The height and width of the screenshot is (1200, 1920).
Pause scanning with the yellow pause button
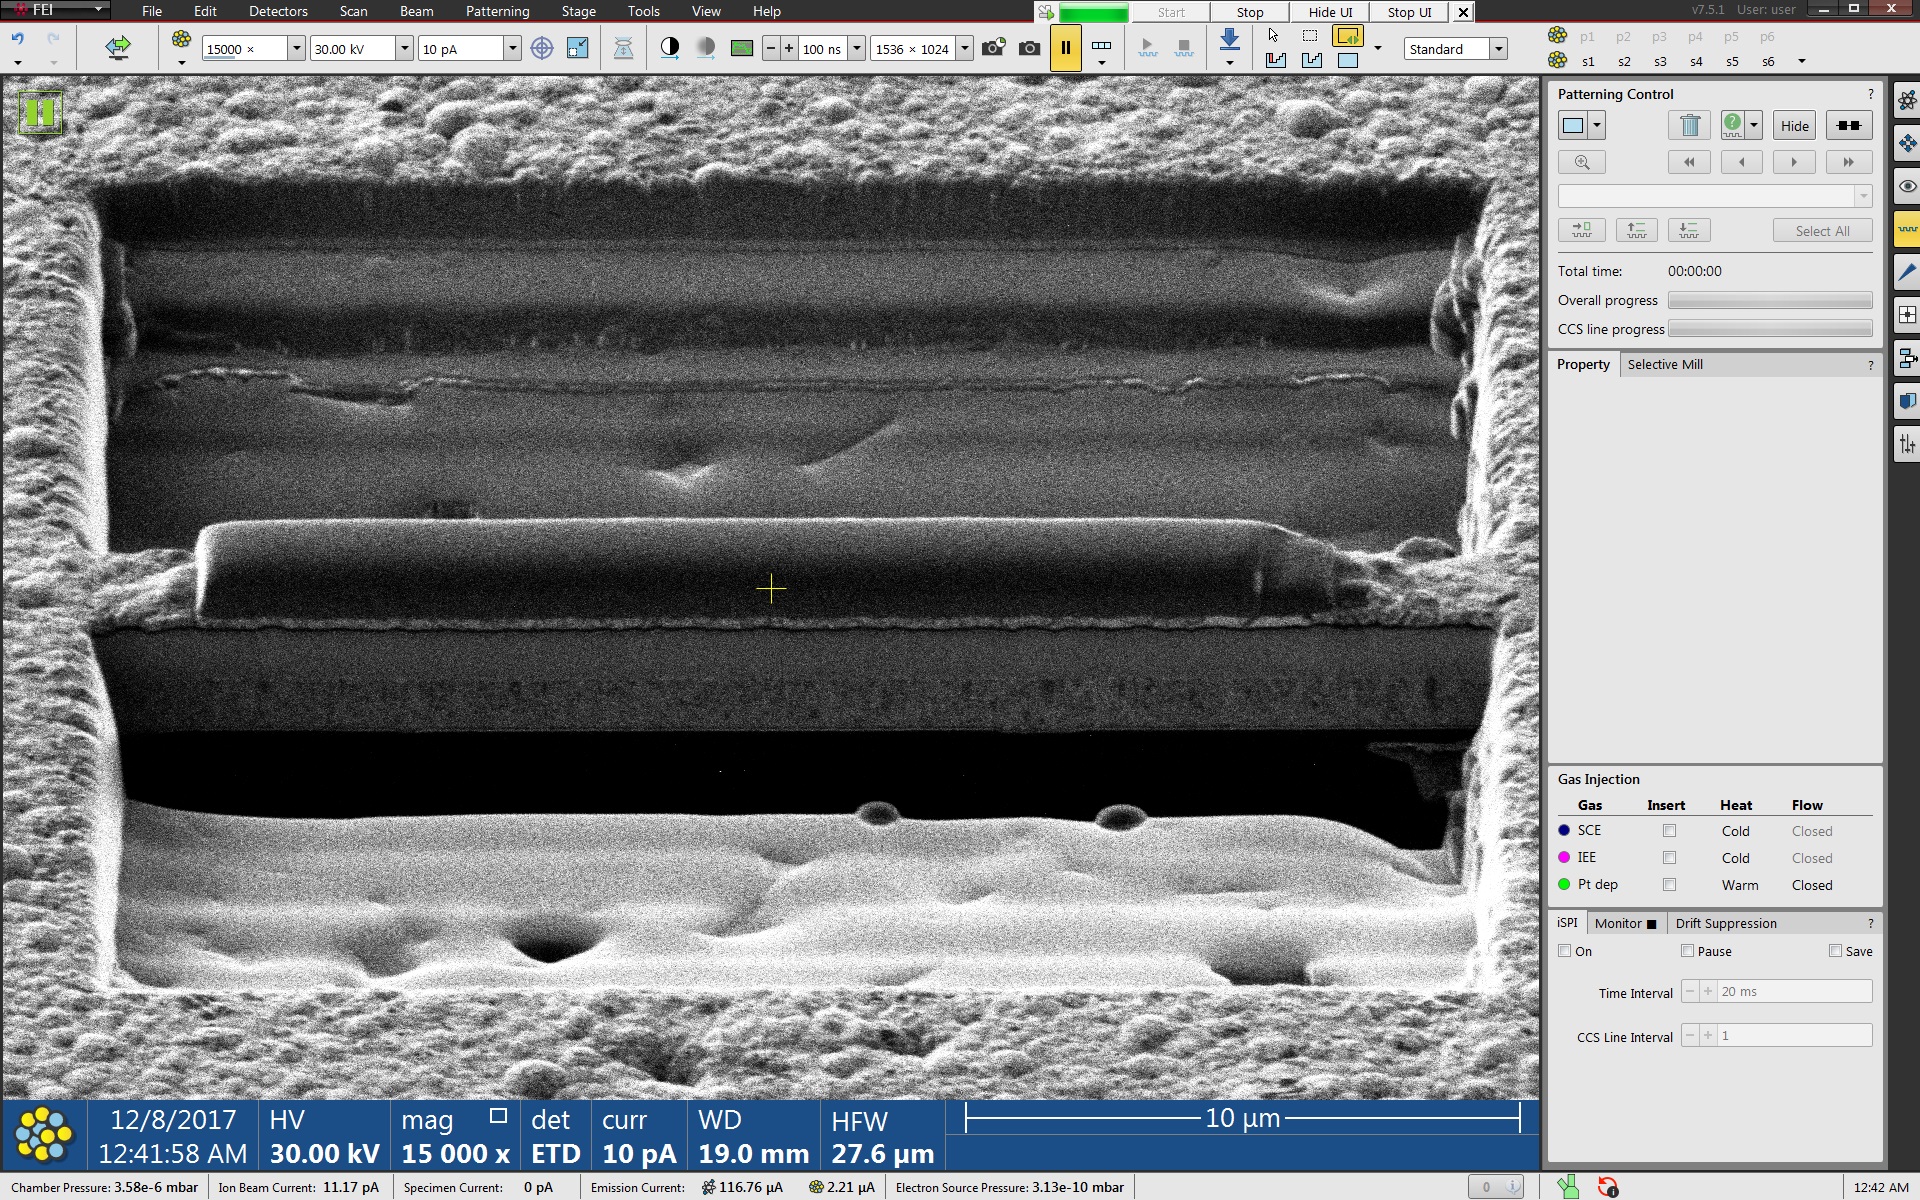coord(1065,48)
